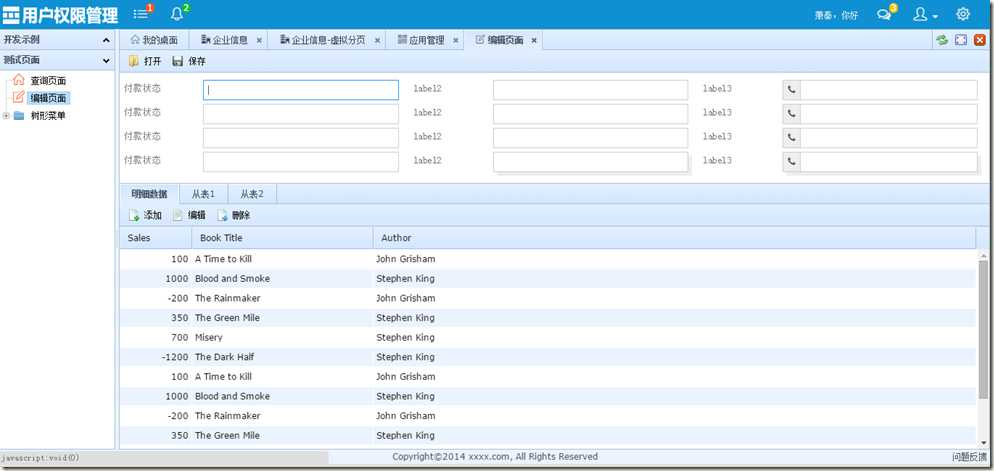The width and height of the screenshot is (994, 471).
Task: Sort by the Author column header
Action: 674,238
